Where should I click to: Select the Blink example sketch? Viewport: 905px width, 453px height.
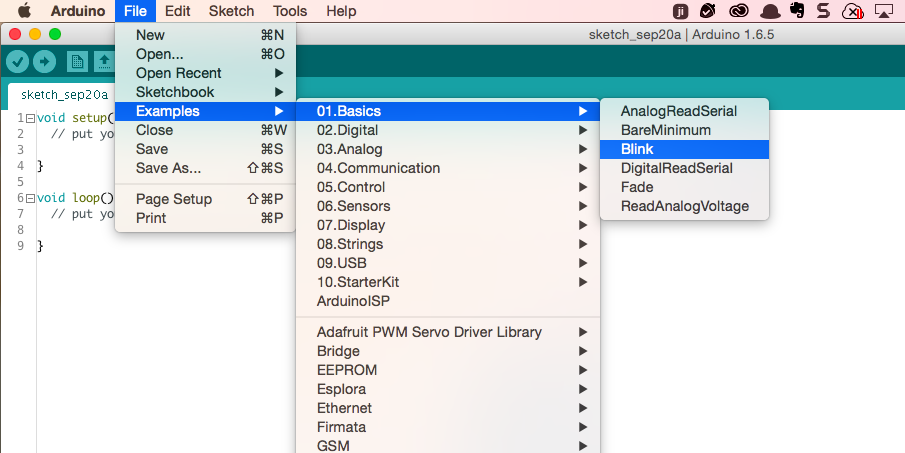pos(637,149)
